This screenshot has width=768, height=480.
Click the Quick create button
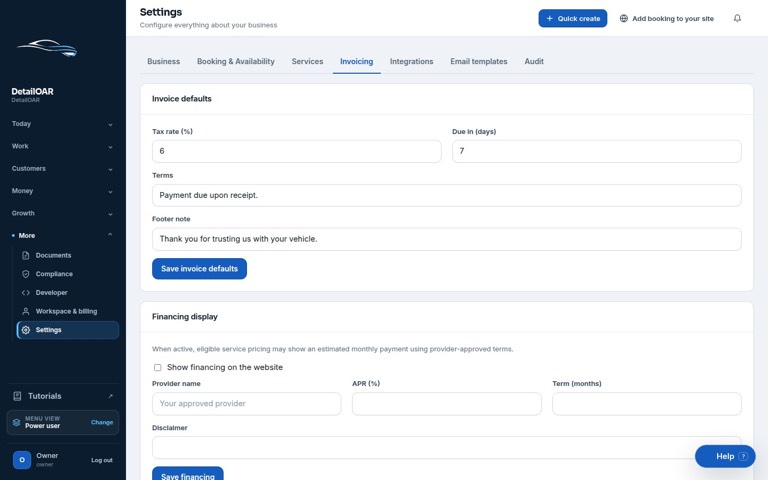click(573, 18)
